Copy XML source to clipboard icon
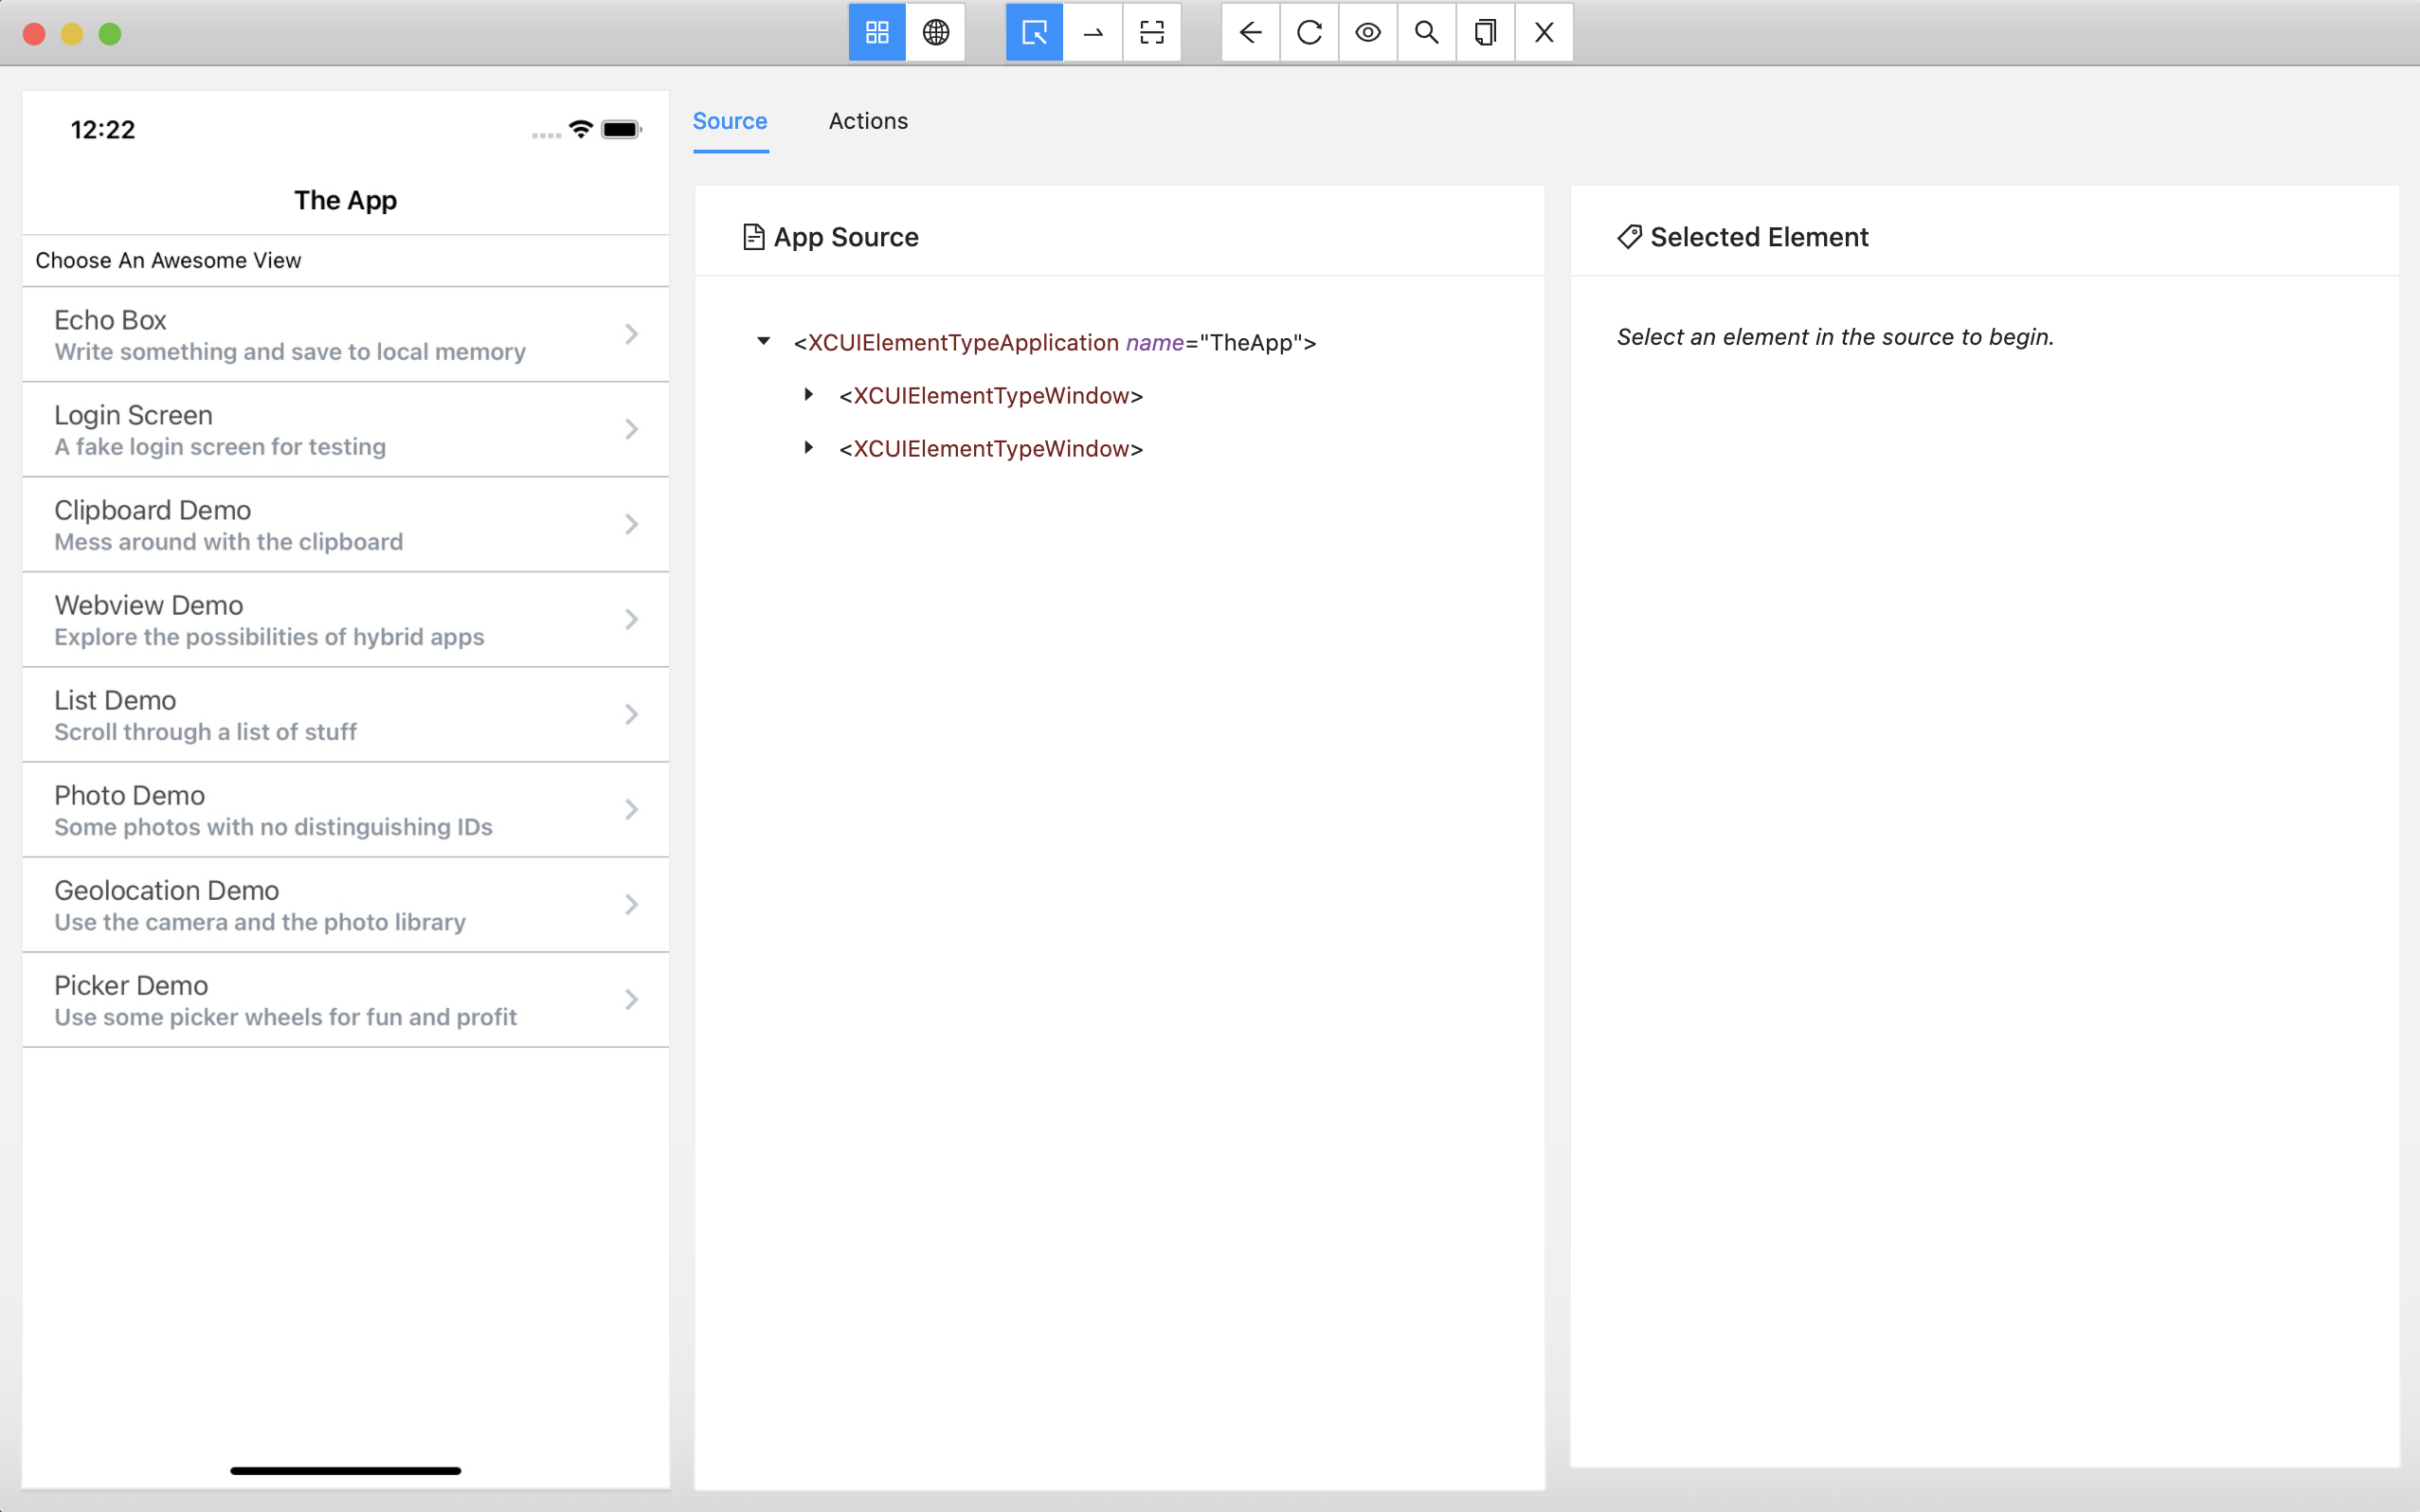The height and width of the screenshot is (1512, 2420). (1485, 33)
